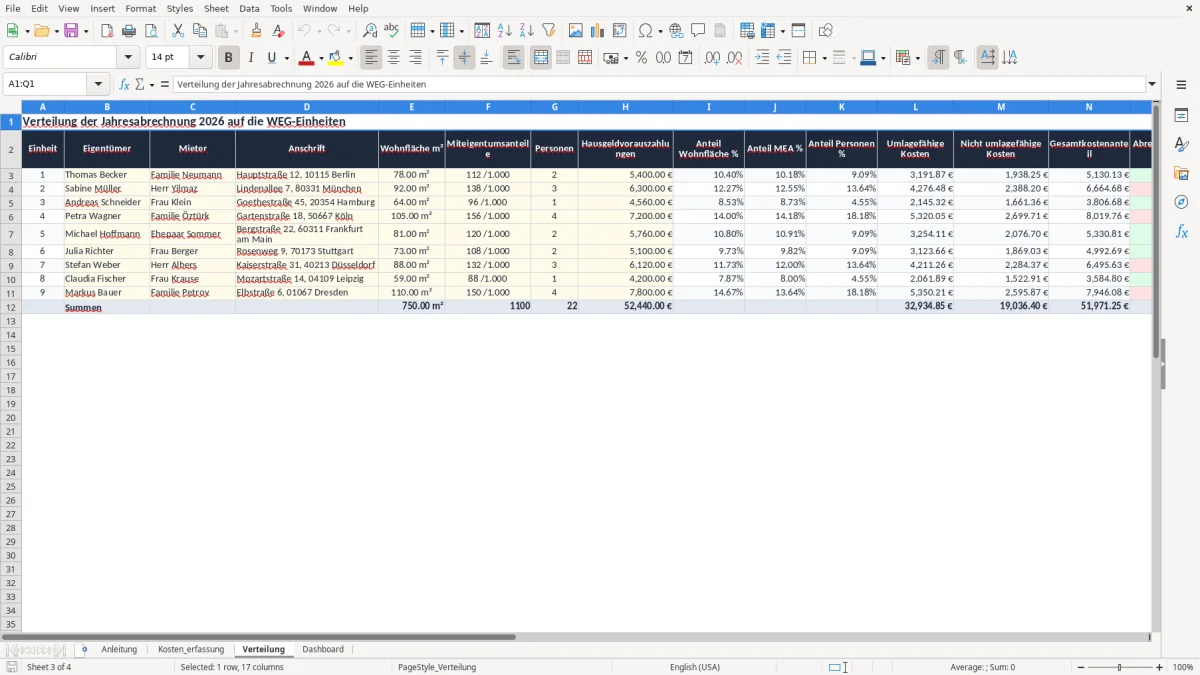Expand Name Box dropdown arrow

pyautogui.click(x=98, y=84)
